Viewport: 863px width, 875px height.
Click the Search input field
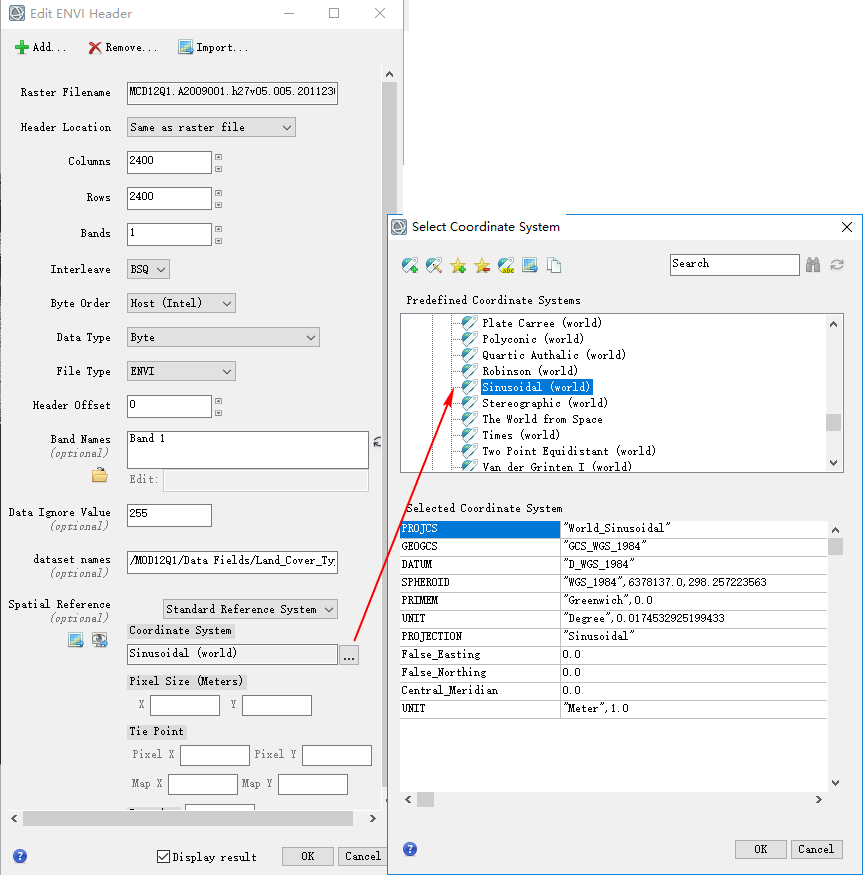[x=735, y=265]
